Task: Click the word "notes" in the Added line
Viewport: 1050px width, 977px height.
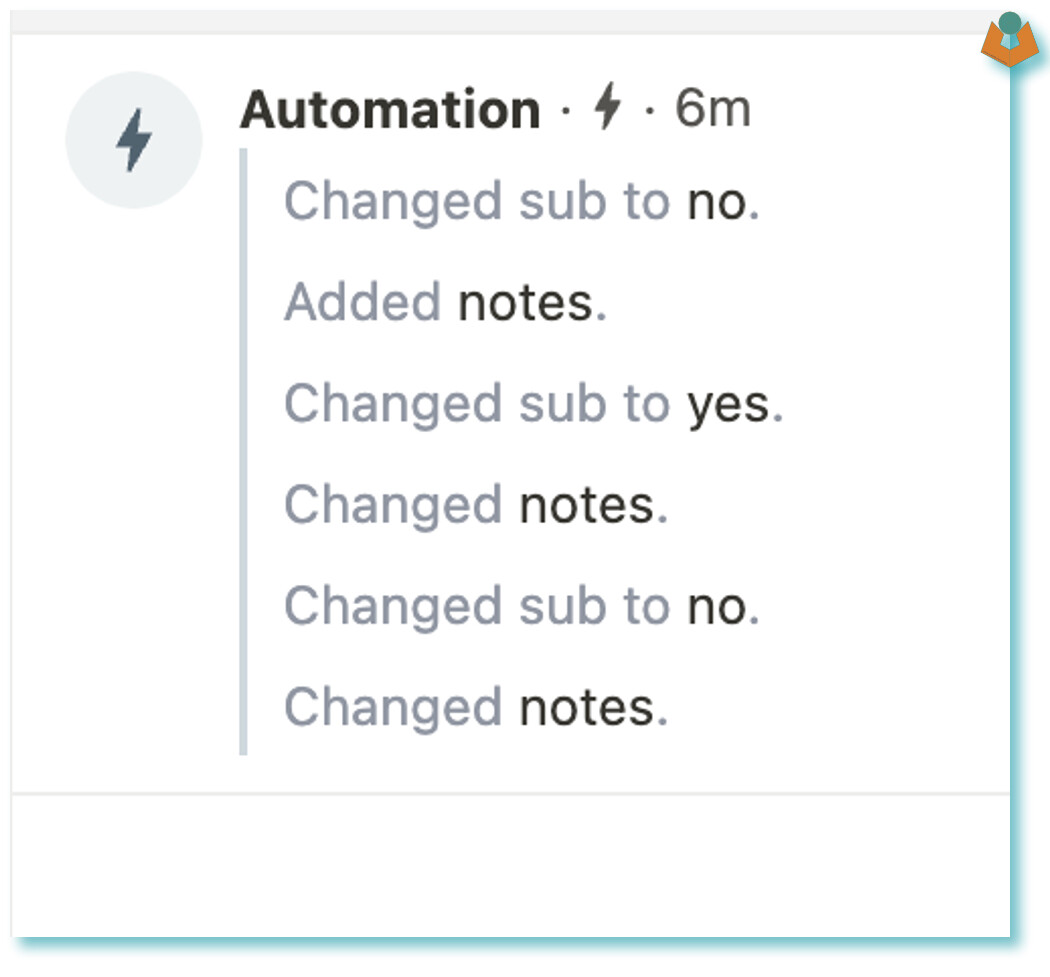Action: [x=526, y=304]
